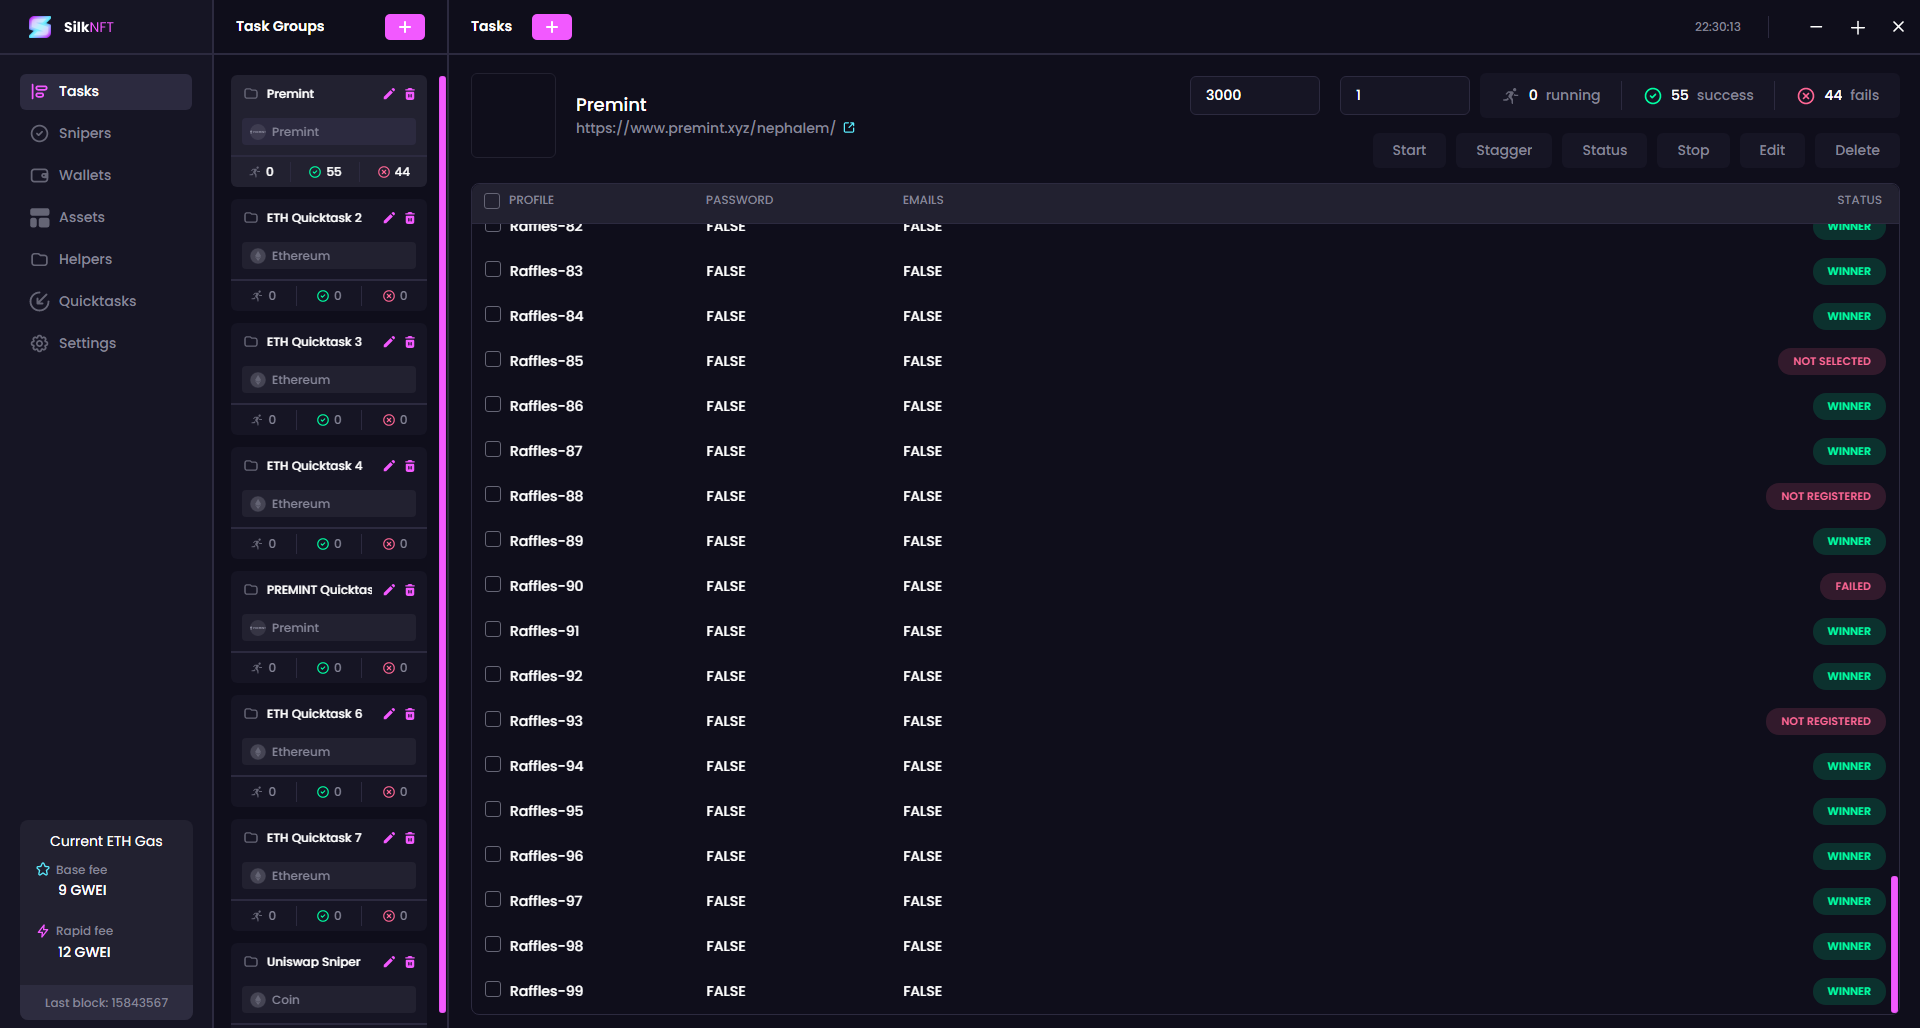Click the Status button
This screenshot has height=1028, width=1920.
click(x=1604, y=150)
